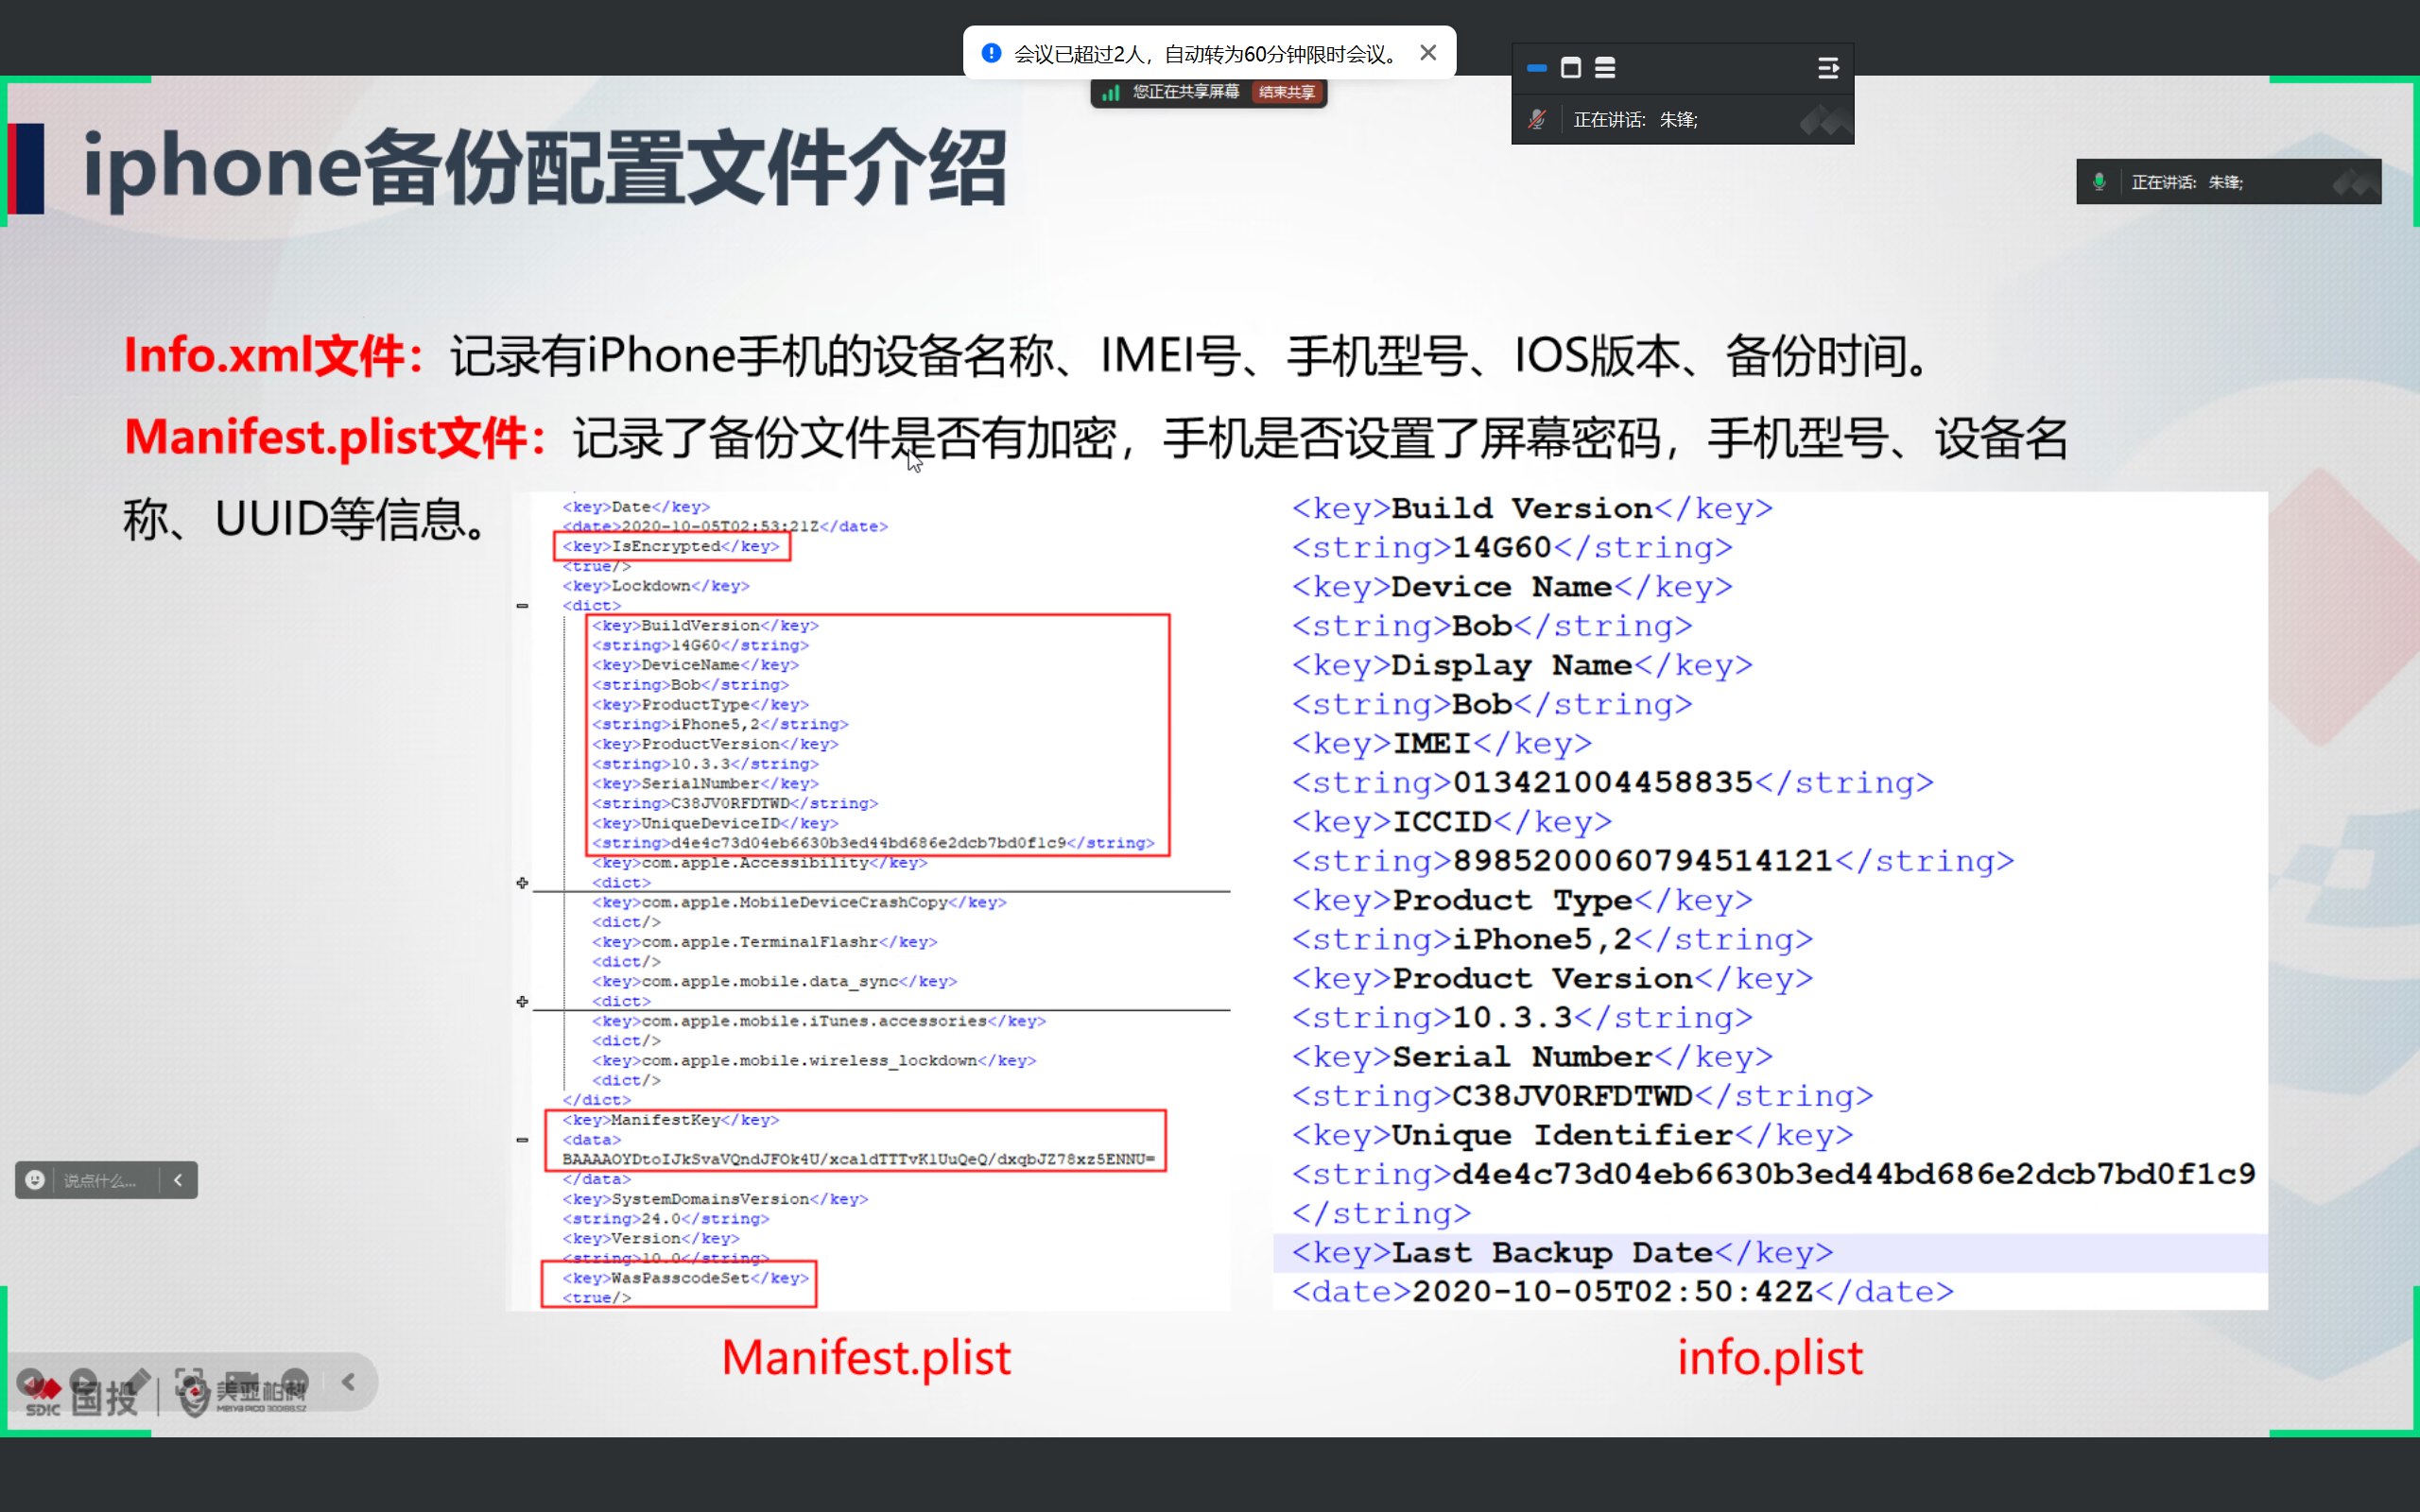Click the date value 2020-10-05T02:50:42Z
Image resolution: width=2420 pixels, height=1512 pixels.
click(x=1613, y=1292)
